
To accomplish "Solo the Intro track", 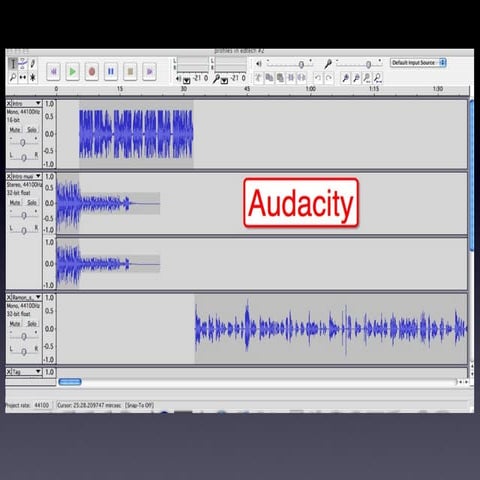I will [32, 130].
